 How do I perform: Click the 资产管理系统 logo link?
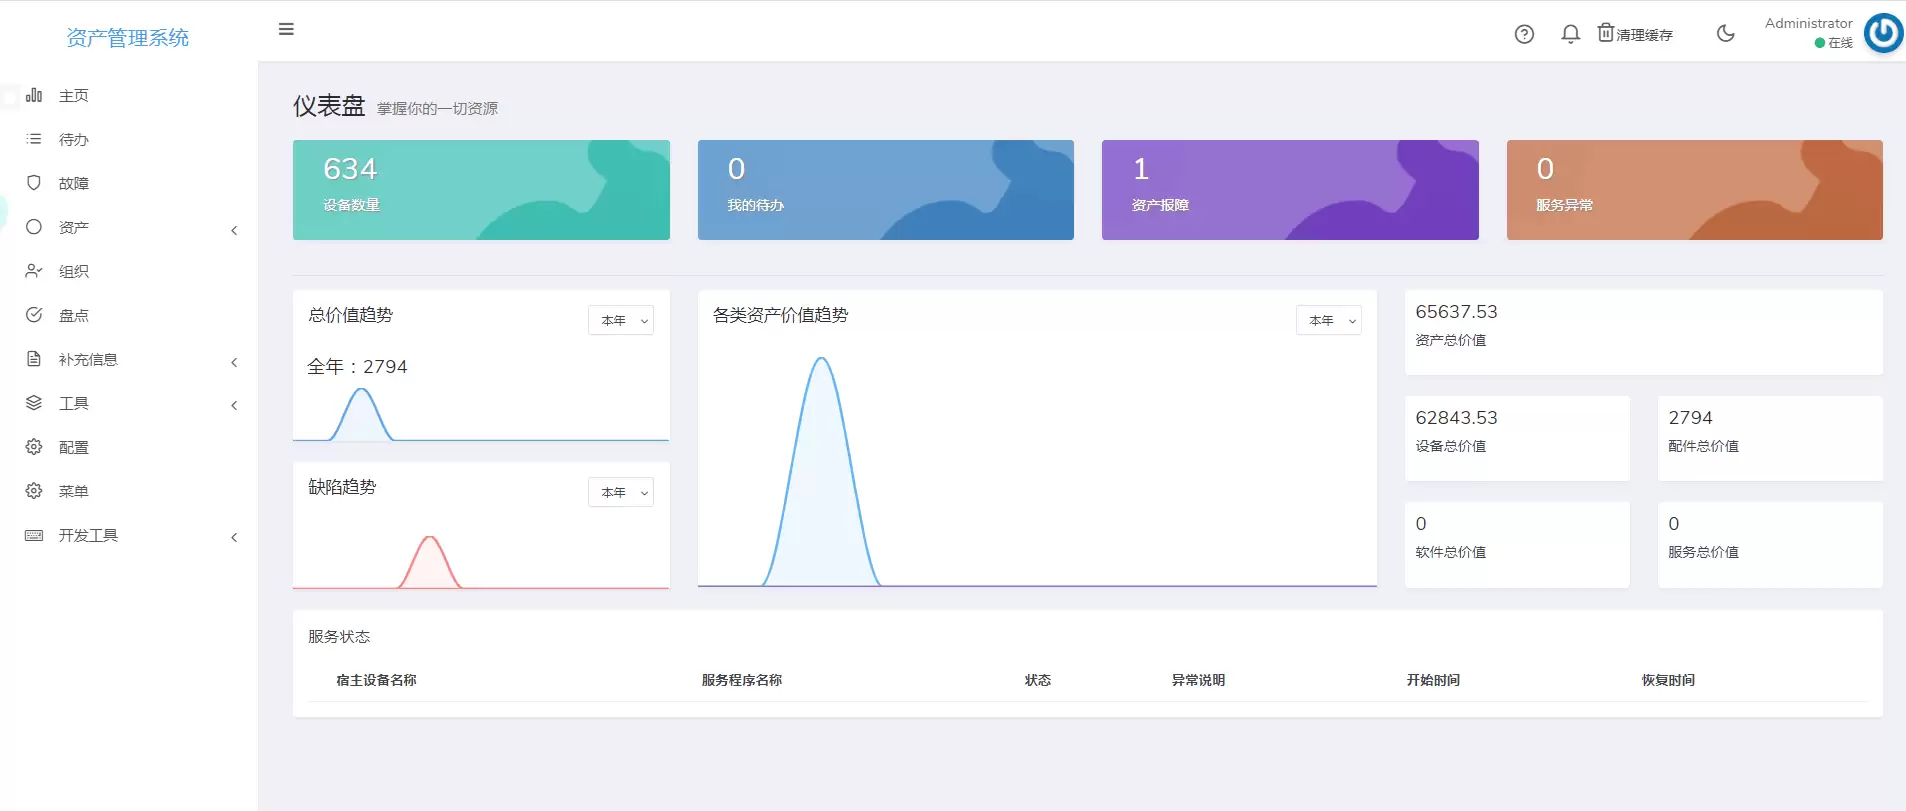128,38
